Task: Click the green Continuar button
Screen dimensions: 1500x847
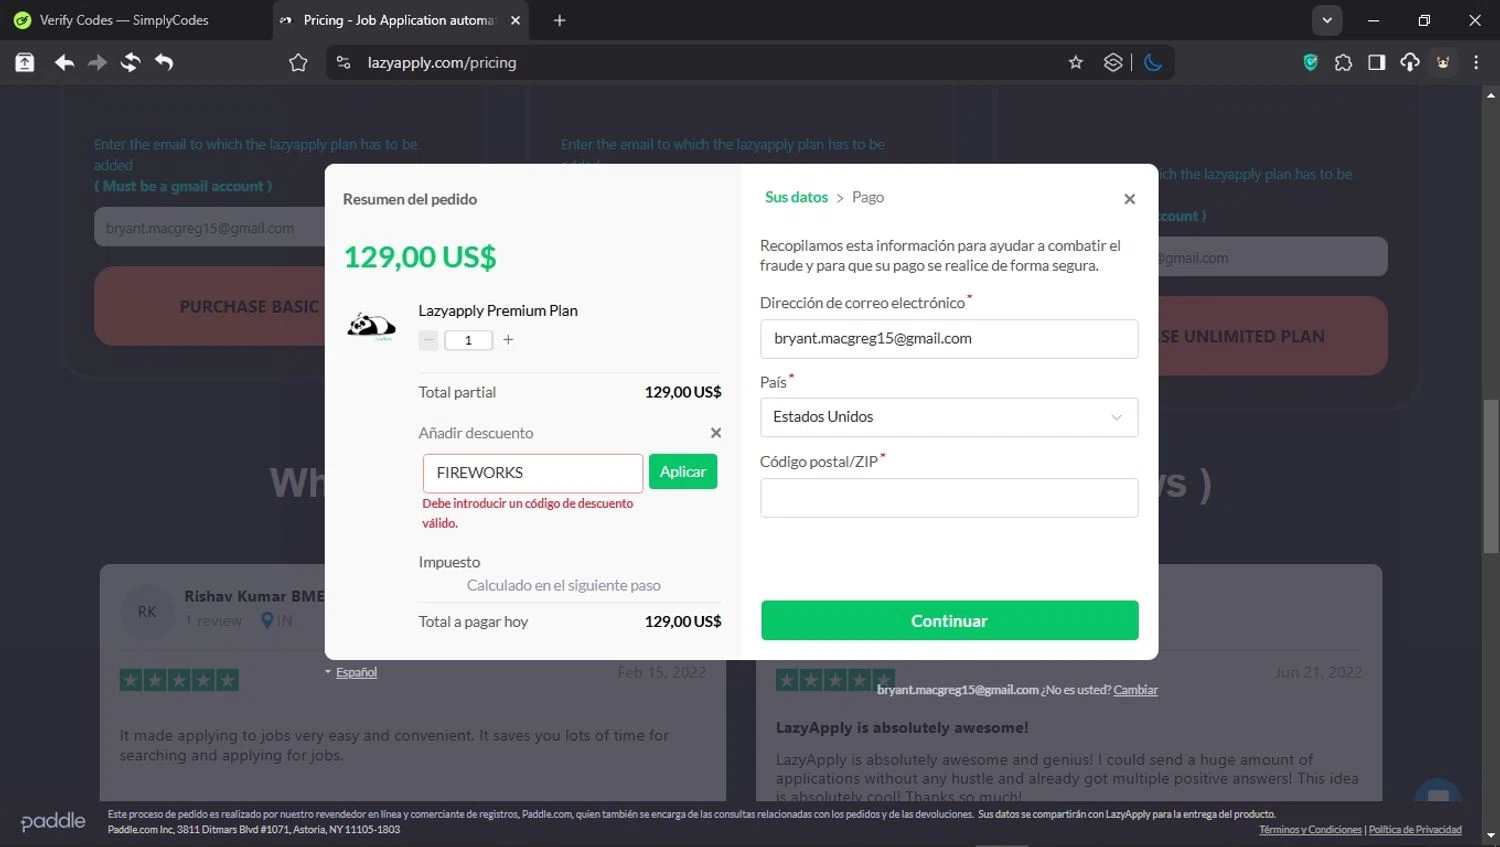Action: click(950, 620)
